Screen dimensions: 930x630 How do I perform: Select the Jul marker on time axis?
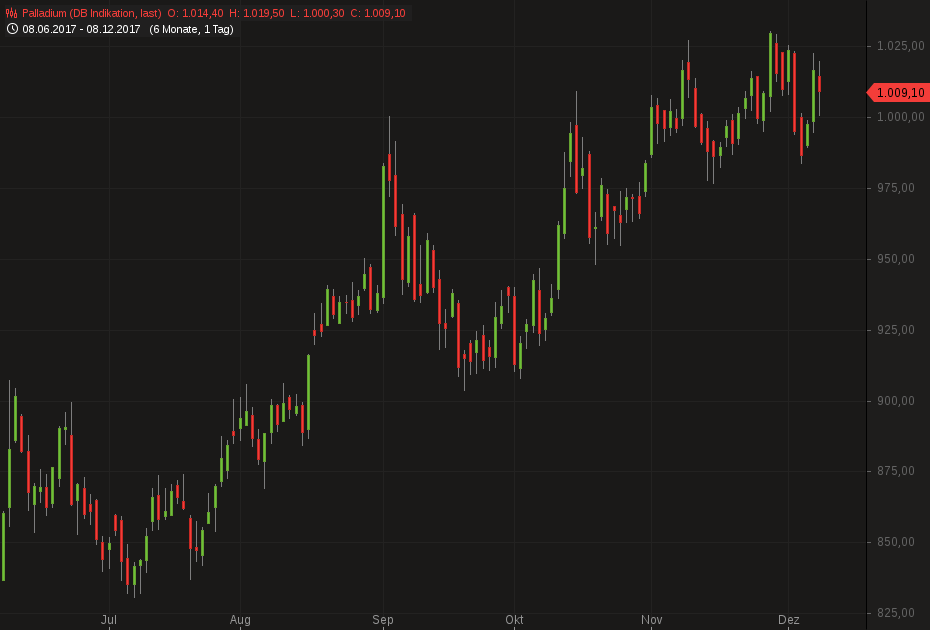click(109, 620)
